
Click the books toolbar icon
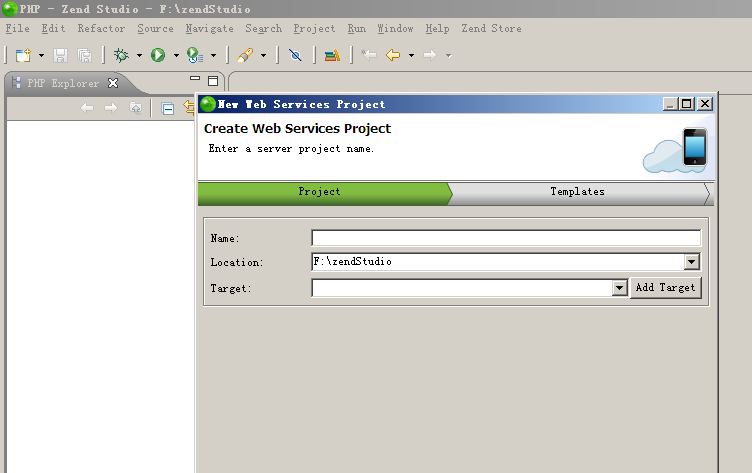(x=332, y=56)
